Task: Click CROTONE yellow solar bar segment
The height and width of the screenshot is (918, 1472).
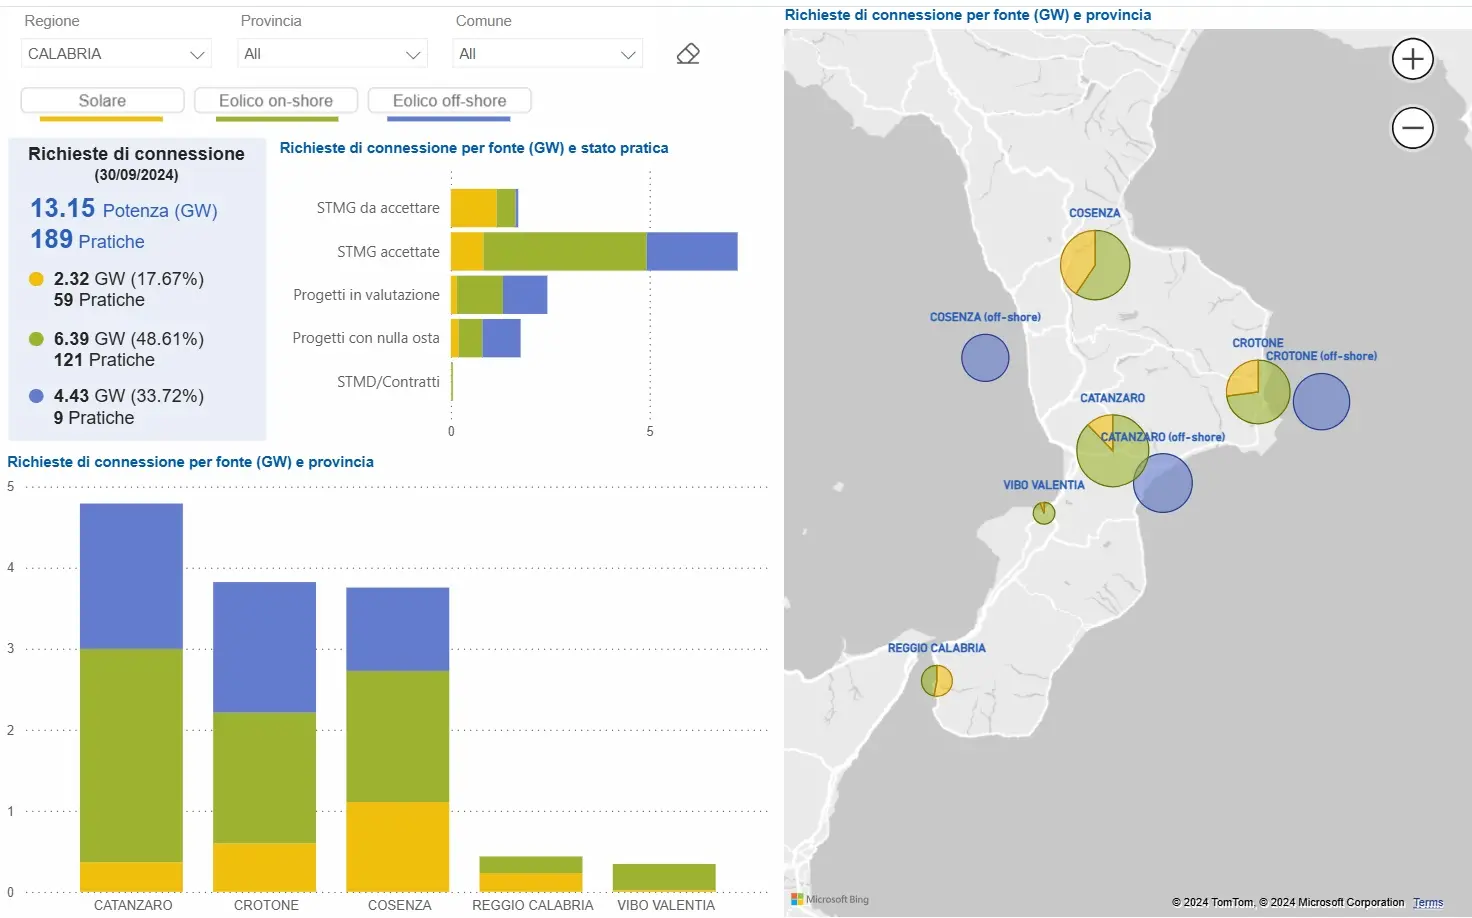Action: [264, 867]
